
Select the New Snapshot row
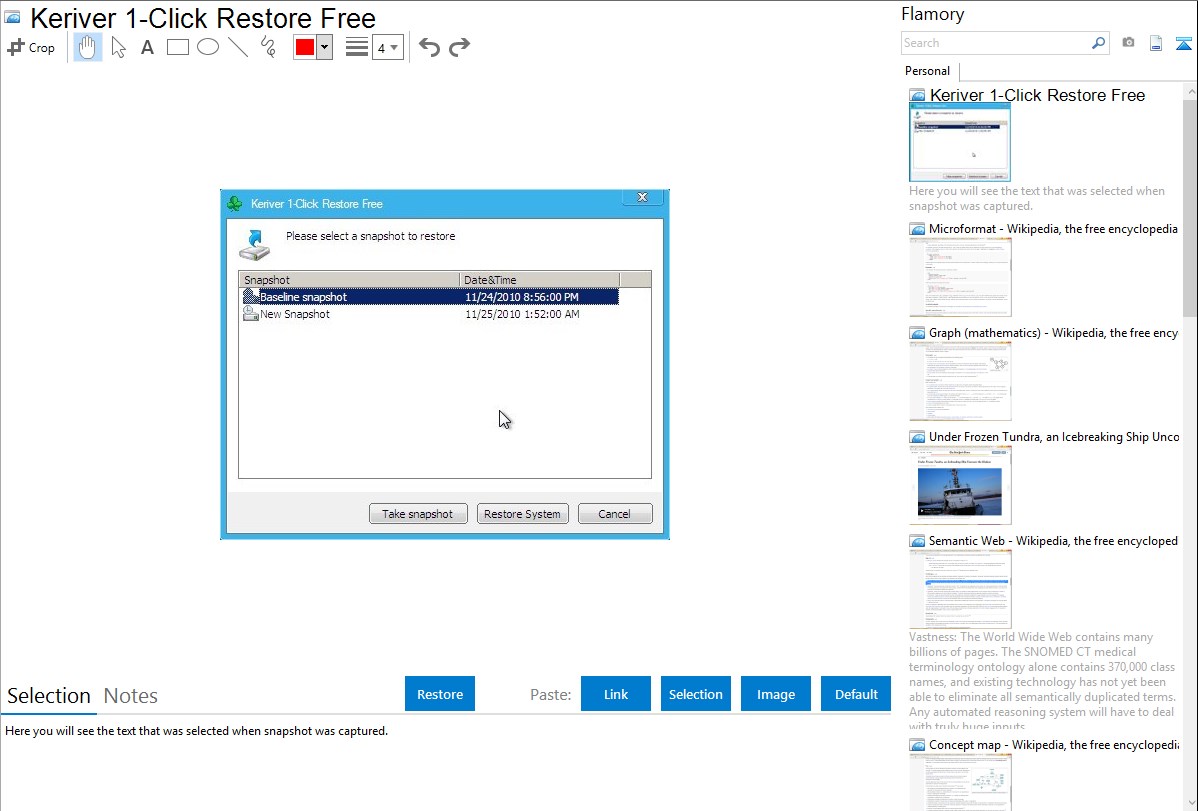[431, 314]
